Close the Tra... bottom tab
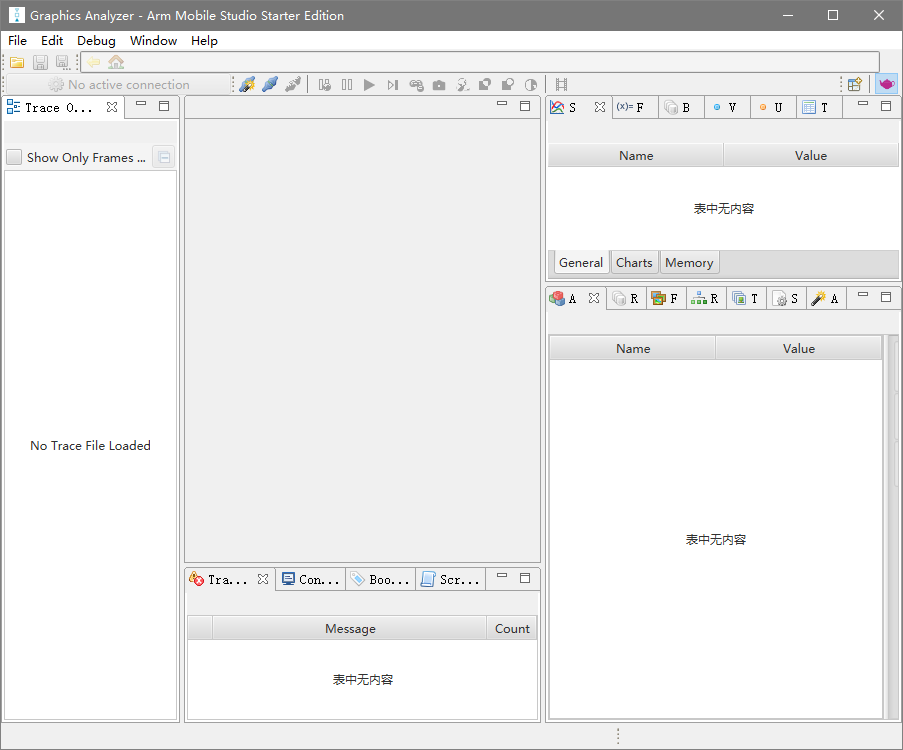Viewport: 903px width, 750px height. (x=263, y=579)
